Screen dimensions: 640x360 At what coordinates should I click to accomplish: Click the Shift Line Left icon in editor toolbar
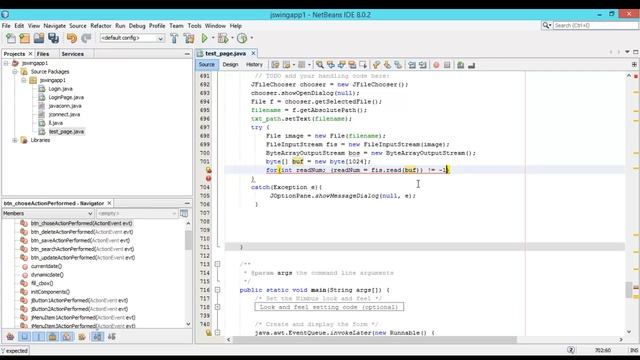pyautogui.click(x=412, y=65)
